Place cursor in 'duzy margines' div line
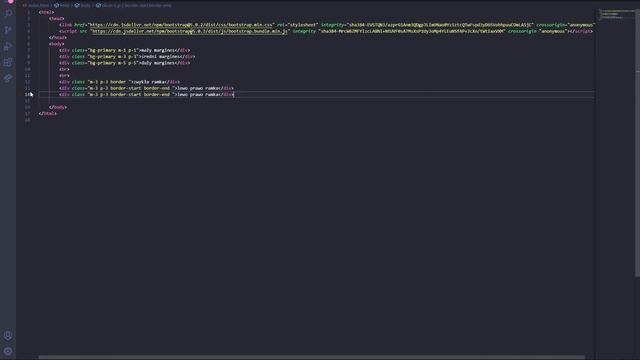The height and width of the screenshot is (360, 640). tap(124, 63)
